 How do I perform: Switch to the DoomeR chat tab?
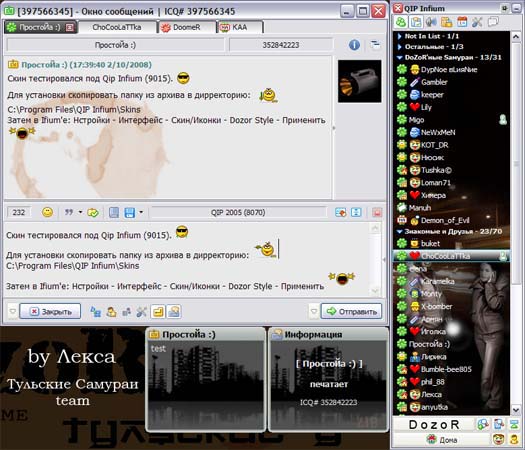coord(186,27)
